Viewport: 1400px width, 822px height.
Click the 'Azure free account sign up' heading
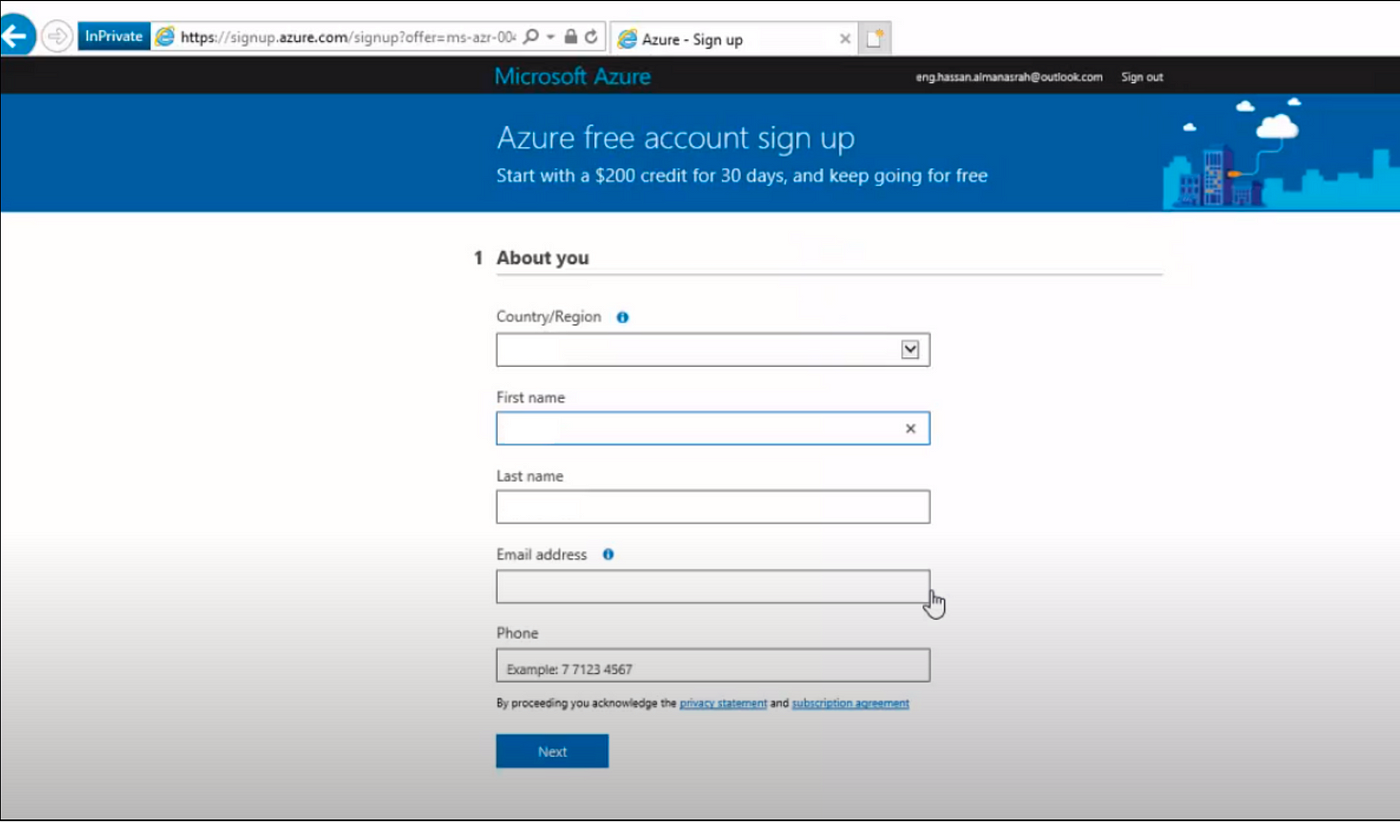tap(676, 138)
